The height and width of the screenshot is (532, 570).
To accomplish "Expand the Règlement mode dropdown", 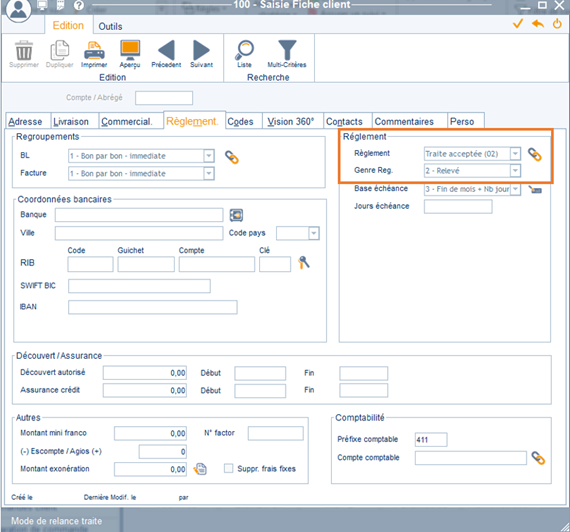I will pyautogui.click(x=515, y=154).
